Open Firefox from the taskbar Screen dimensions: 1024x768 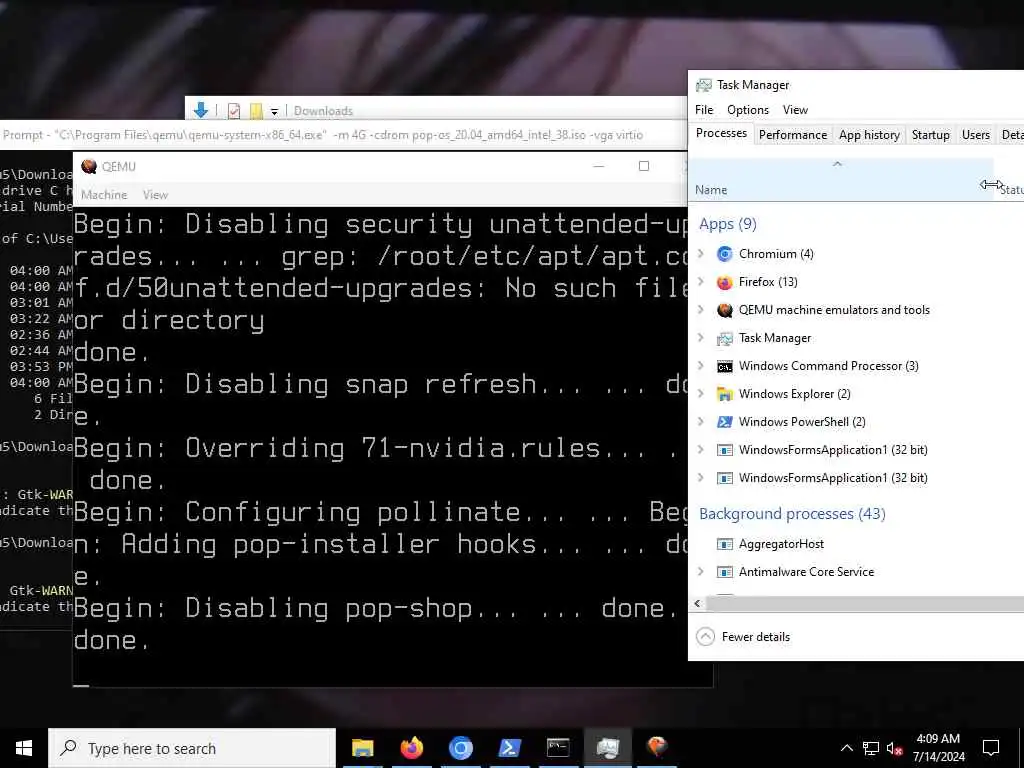pos(411,748)
